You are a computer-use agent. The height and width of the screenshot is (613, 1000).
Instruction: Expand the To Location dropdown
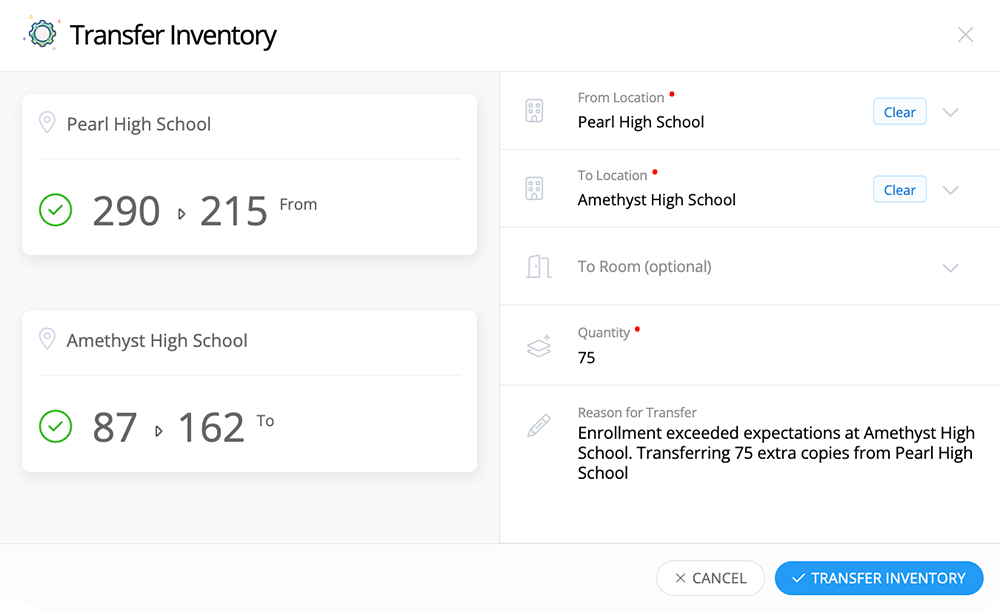click(950, 188)
